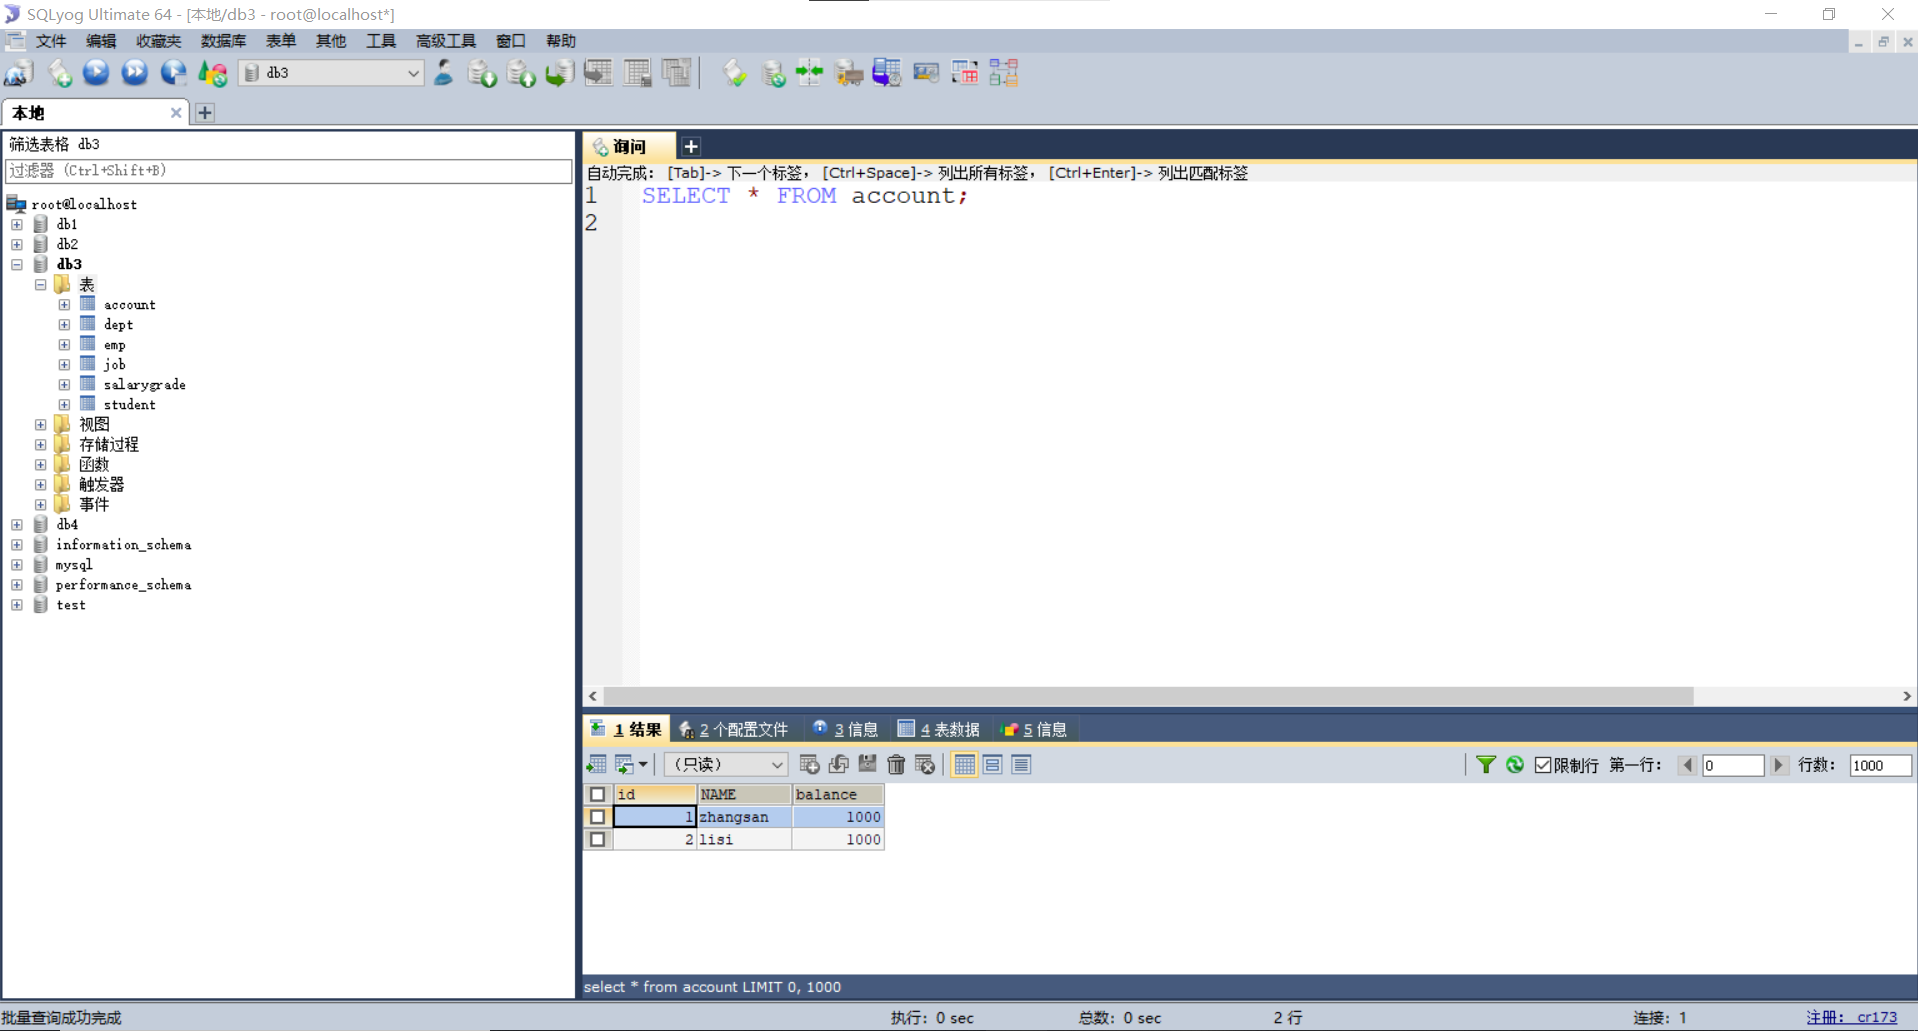Image resolution: width=1918 pixels, height=1031 pixels.
Task: Click the 注册: cr173 link
Action: point(1851,1017)
